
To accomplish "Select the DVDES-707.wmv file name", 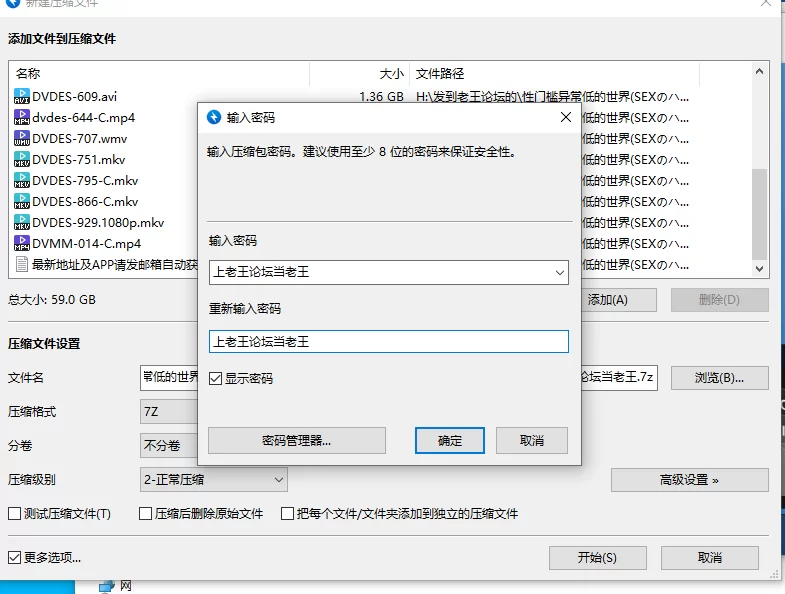I will point(80,139).
